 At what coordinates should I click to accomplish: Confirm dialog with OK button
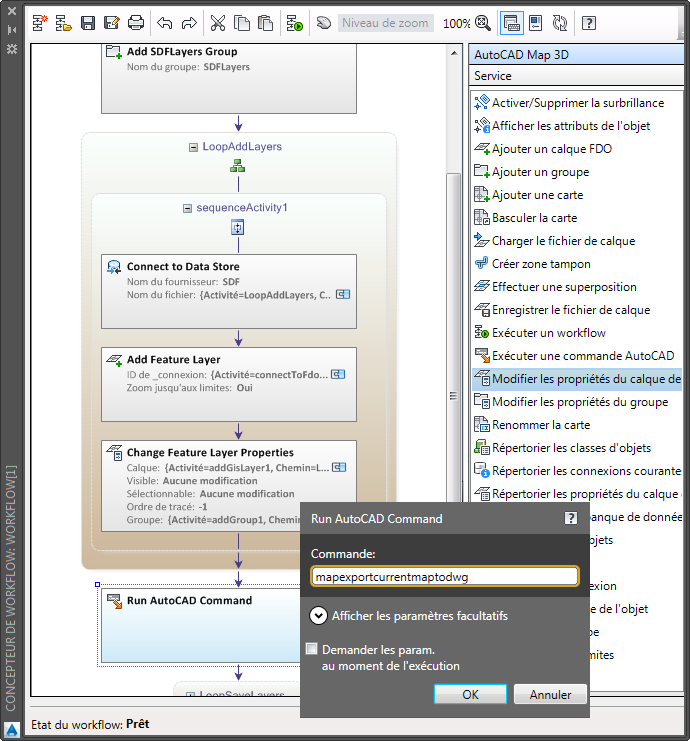pos(470,694)
